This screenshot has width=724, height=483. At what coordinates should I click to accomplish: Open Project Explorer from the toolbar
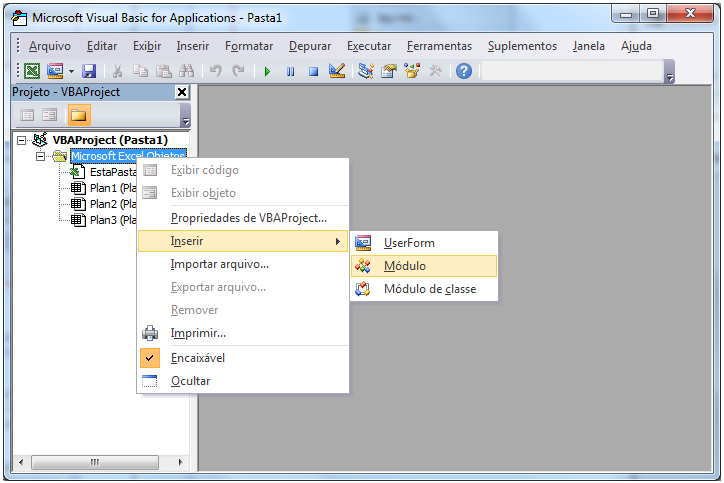coord(366,71)
